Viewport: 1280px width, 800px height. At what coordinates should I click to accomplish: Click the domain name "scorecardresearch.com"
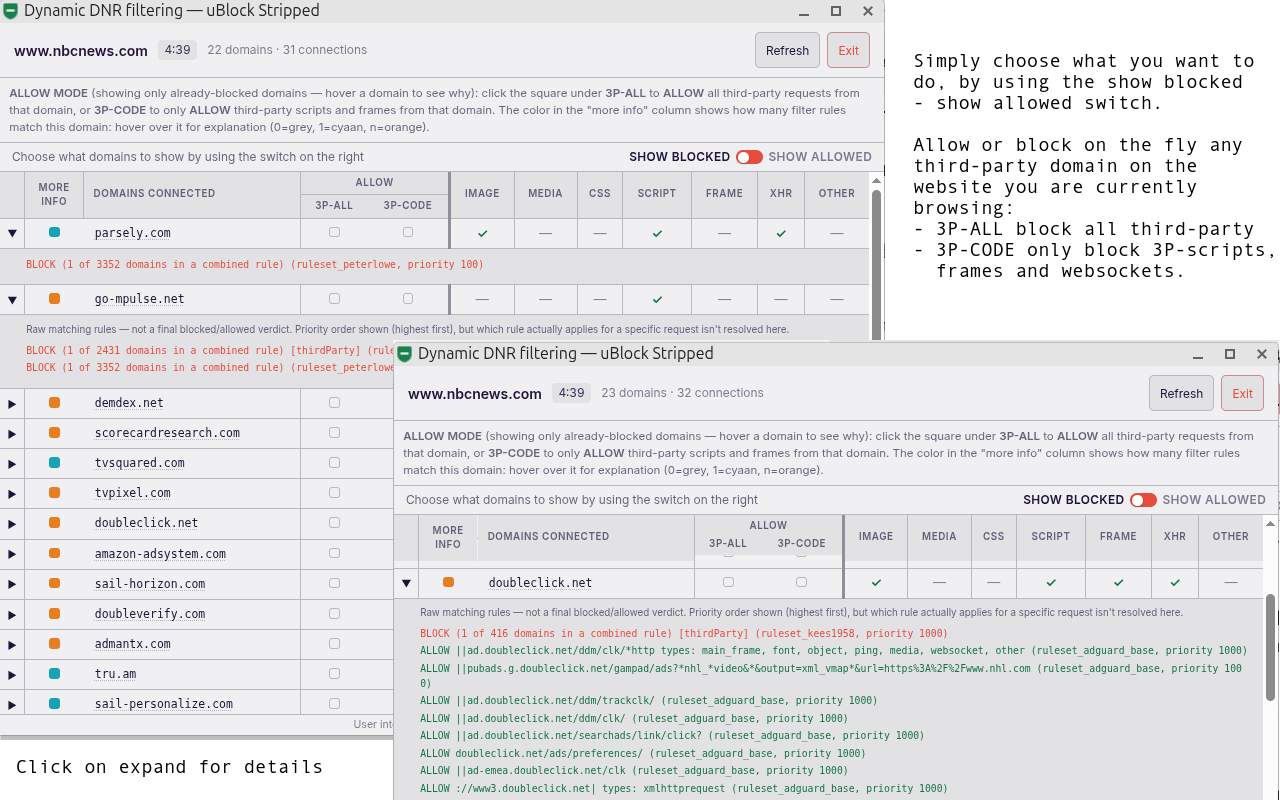[x=167, y=433]
